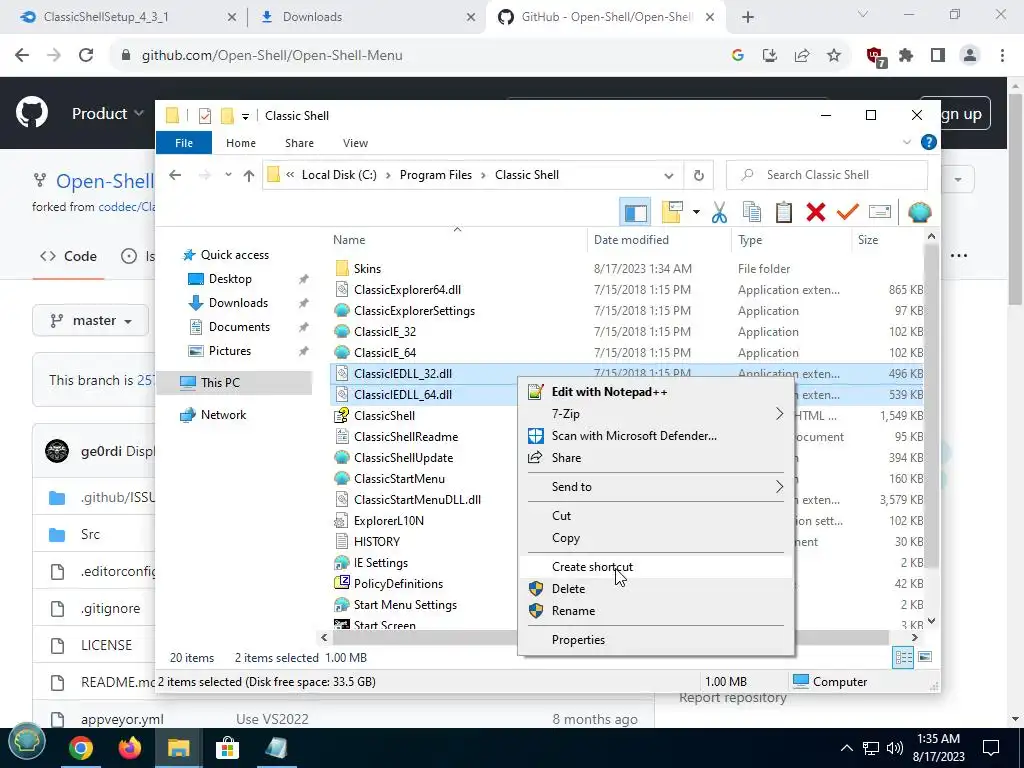The image size is (1024, 768).
Task: Click the Chrome extensions puzzle icon
Action: pyautogui.click(x=906, y=56)
